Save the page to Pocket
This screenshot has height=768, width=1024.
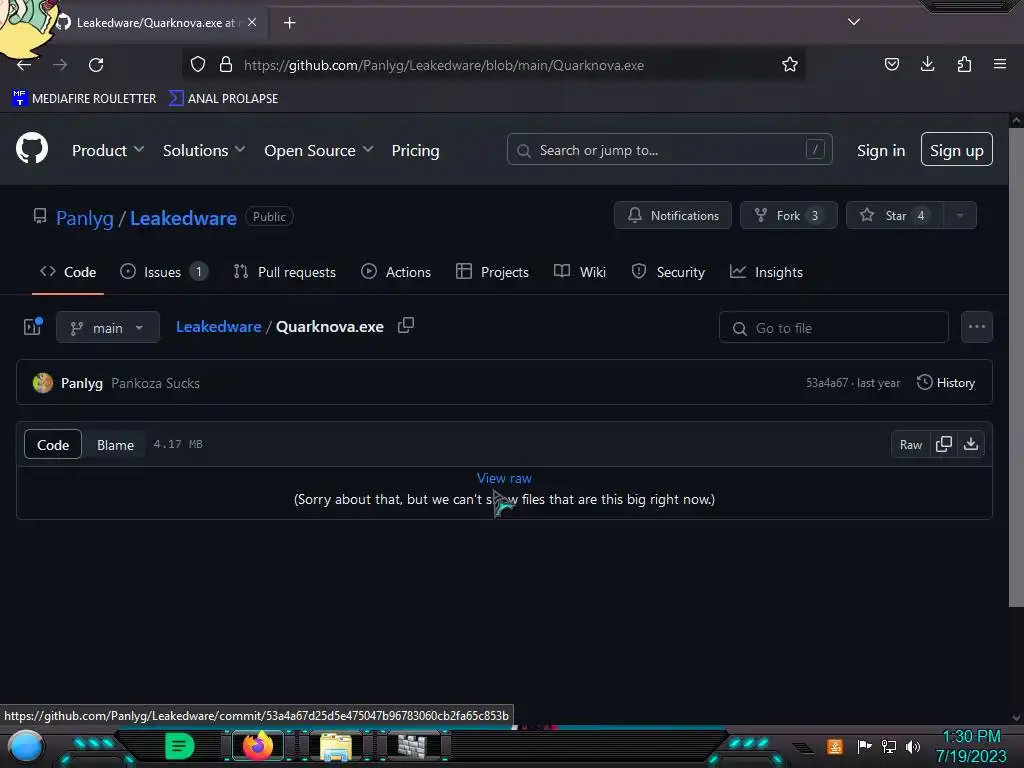pyautogui.click(x=891, y=64)
